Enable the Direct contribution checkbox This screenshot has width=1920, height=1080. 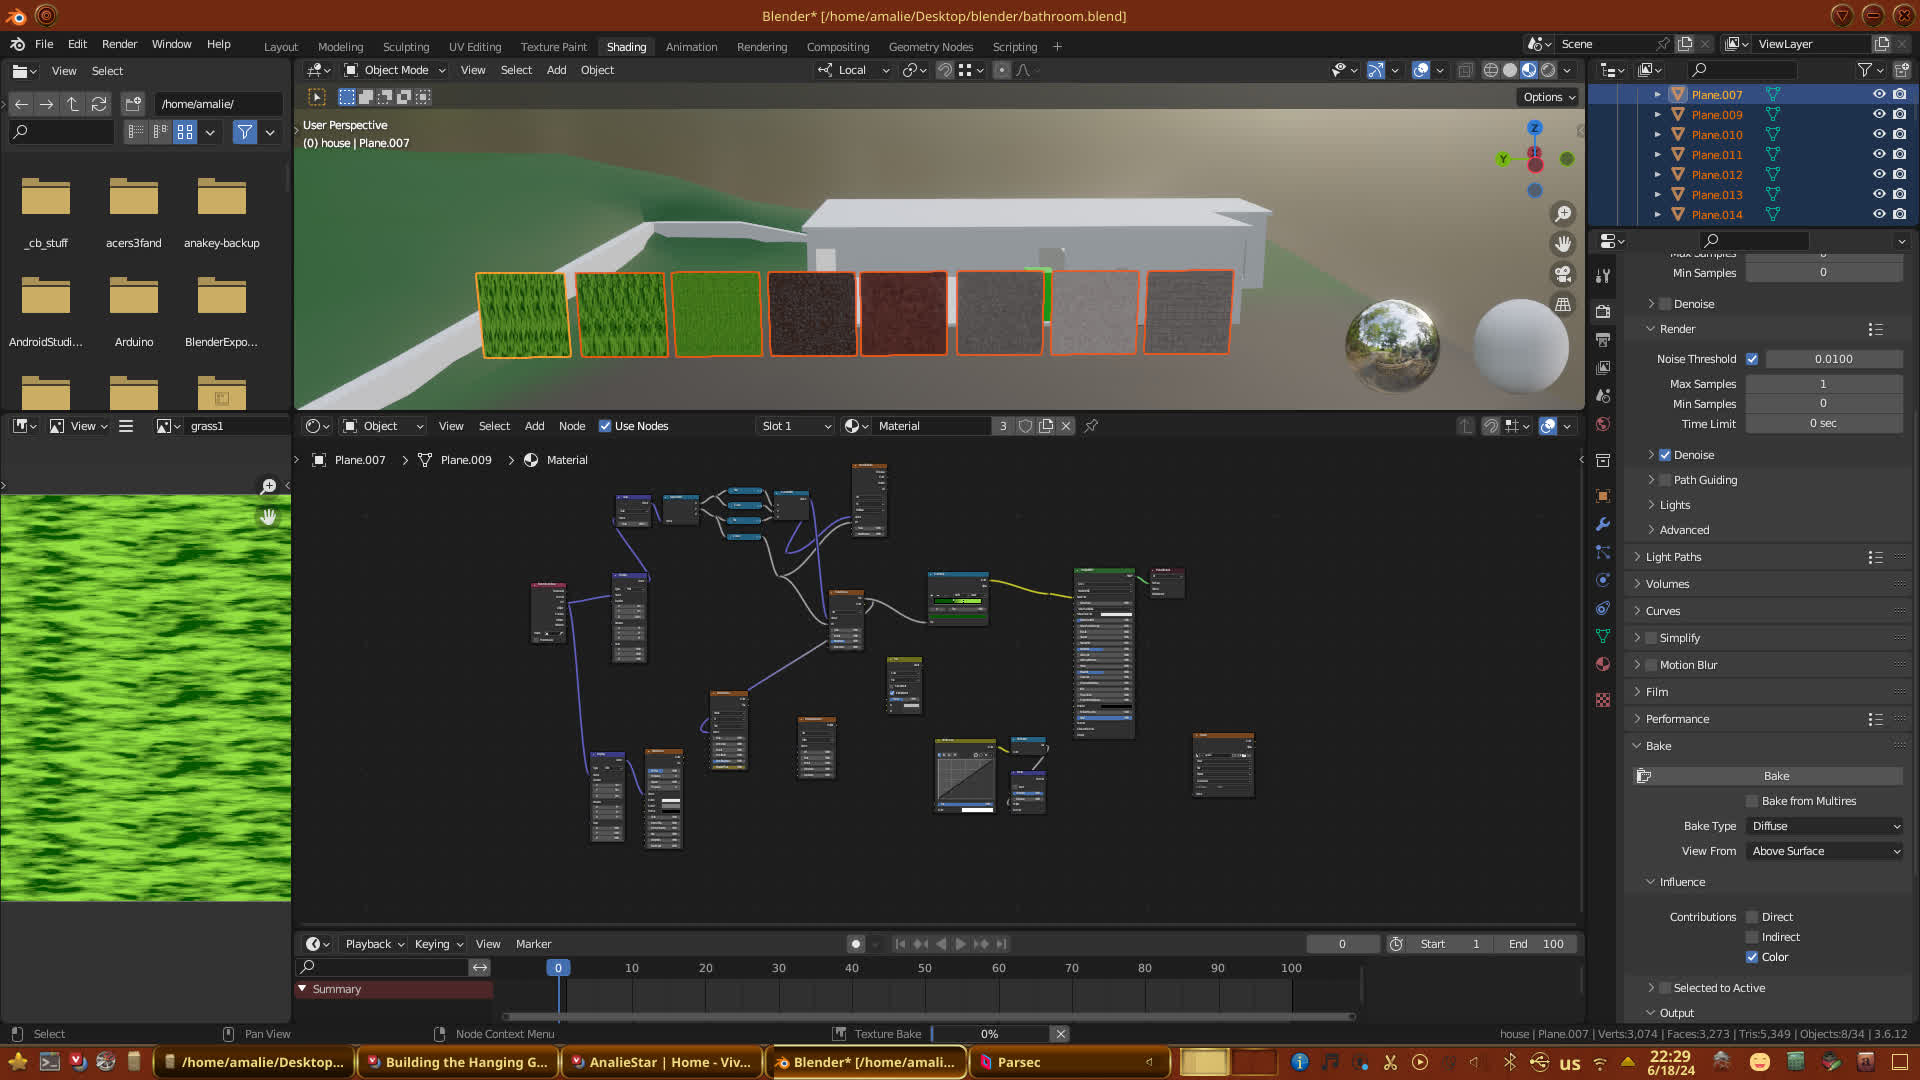pos(1752,917)
